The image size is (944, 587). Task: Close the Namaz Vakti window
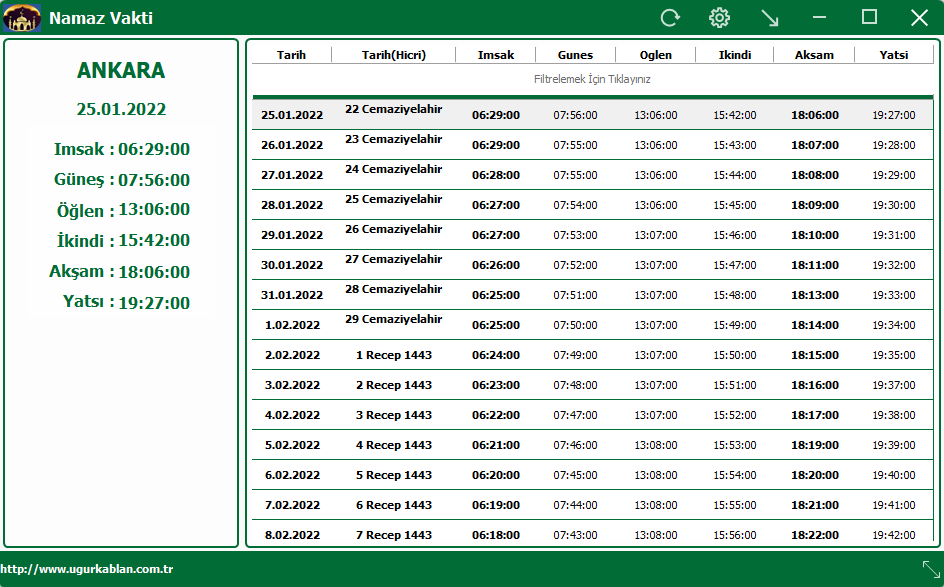click(x=919, y=18)
